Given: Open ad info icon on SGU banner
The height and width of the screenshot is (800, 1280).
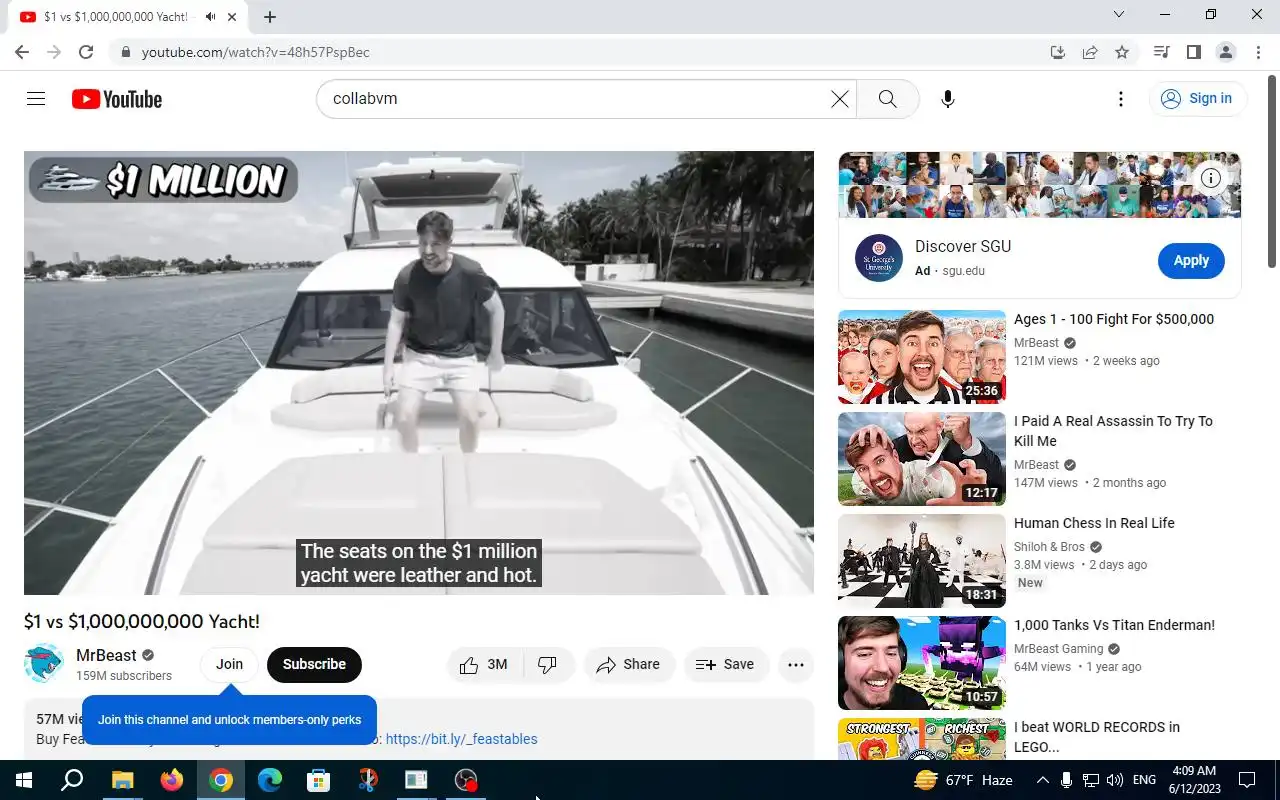Looking at the screenshot, I should point(1211,178).
